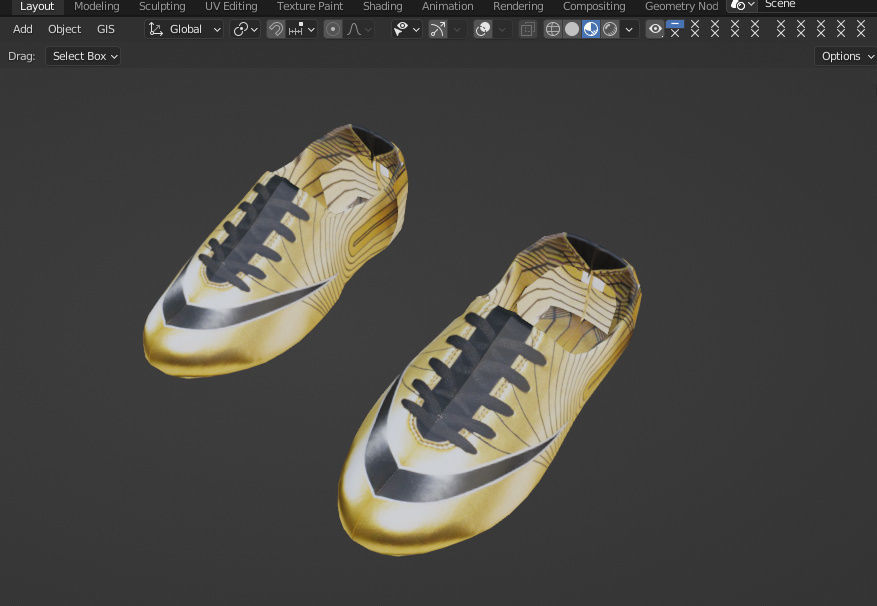Open the GIS menu
877x606 pixels.
106,29
